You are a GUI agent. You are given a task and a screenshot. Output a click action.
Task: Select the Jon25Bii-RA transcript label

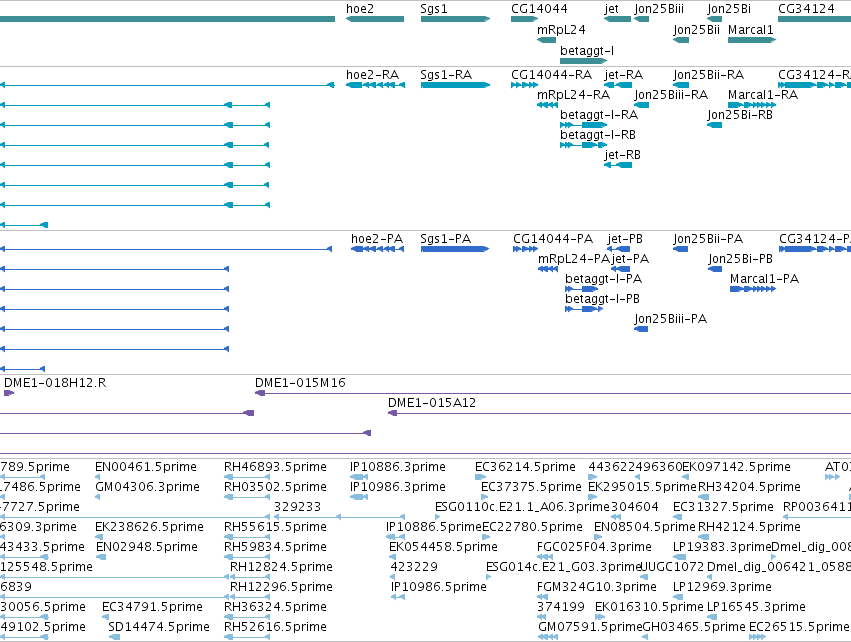pyautogui.click(x=709, y=75)
